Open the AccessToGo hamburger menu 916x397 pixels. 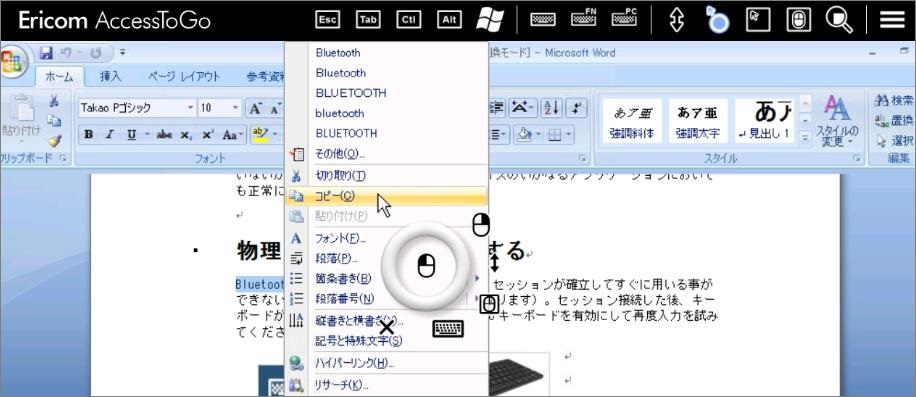pos(892,20)
